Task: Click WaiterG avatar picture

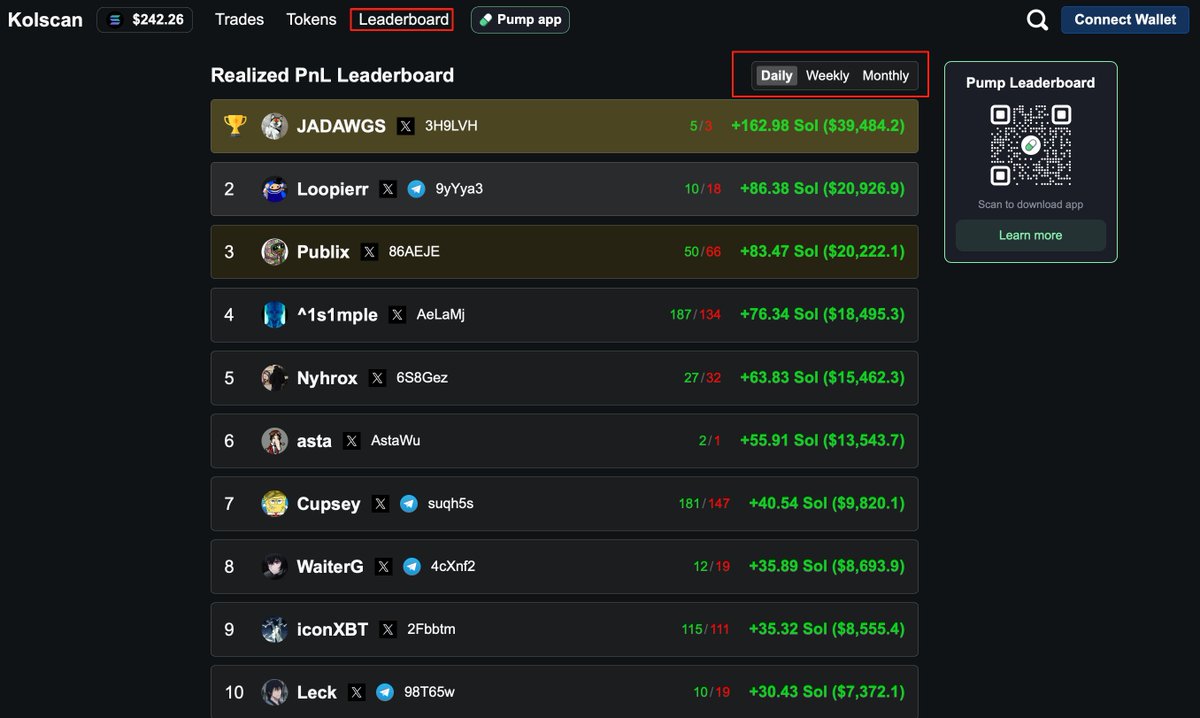Action: click(274, 567)
